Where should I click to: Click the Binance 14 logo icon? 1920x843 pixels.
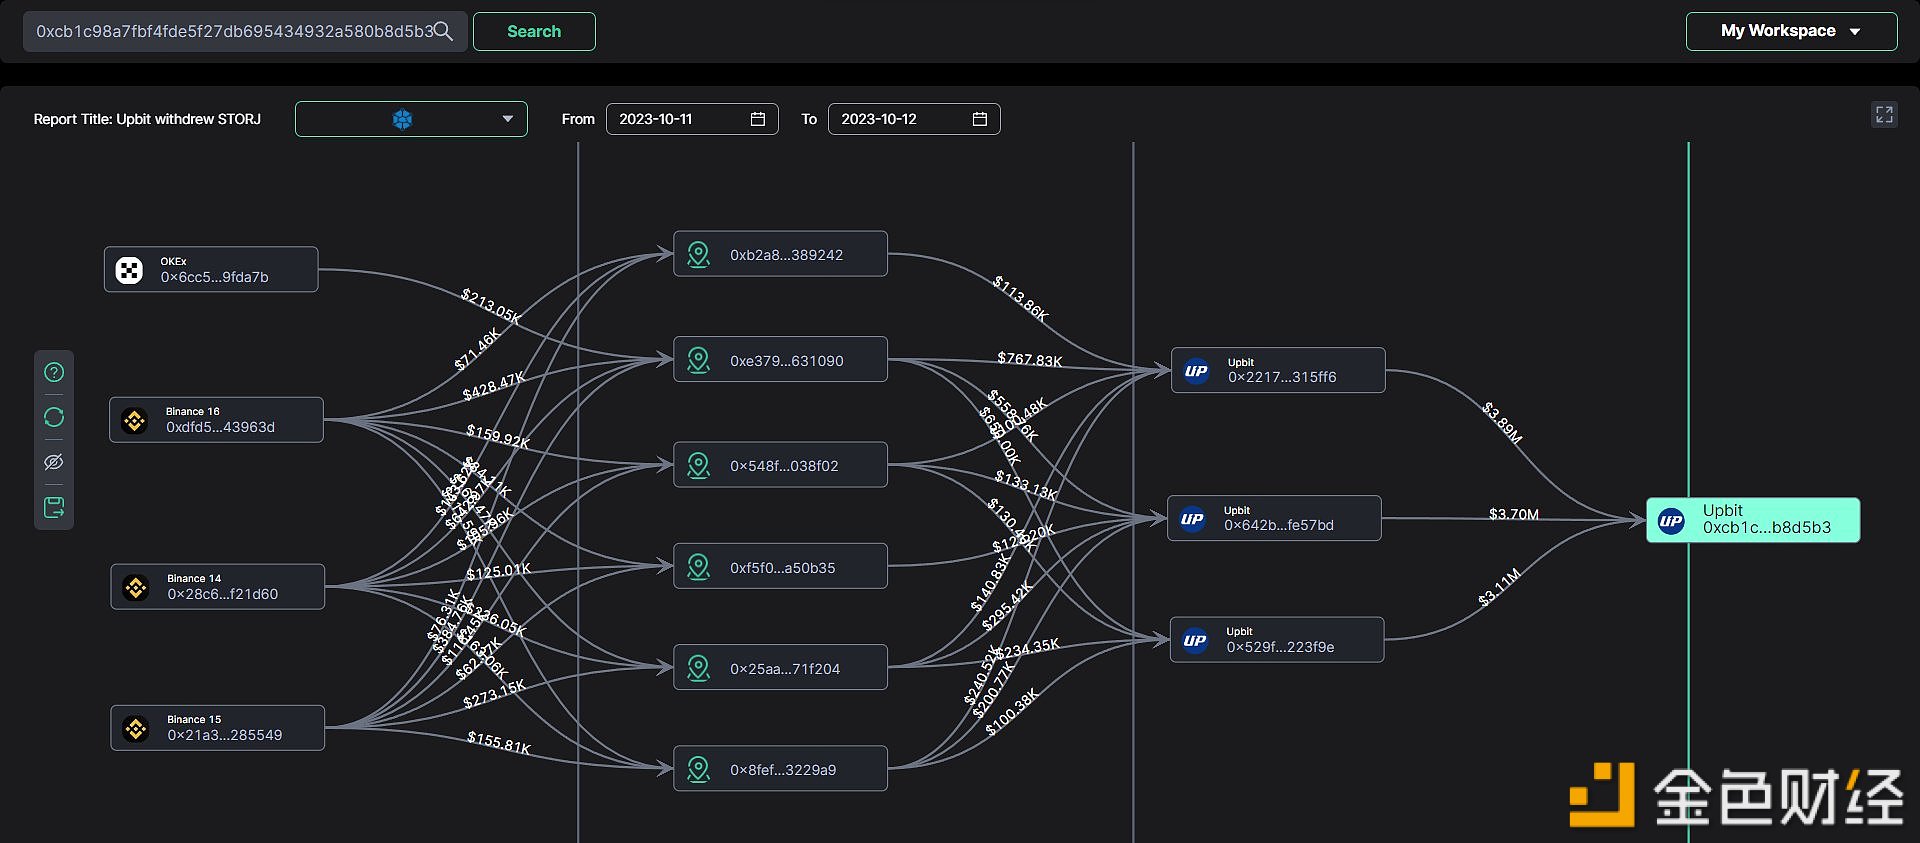(x=135, y=587)
